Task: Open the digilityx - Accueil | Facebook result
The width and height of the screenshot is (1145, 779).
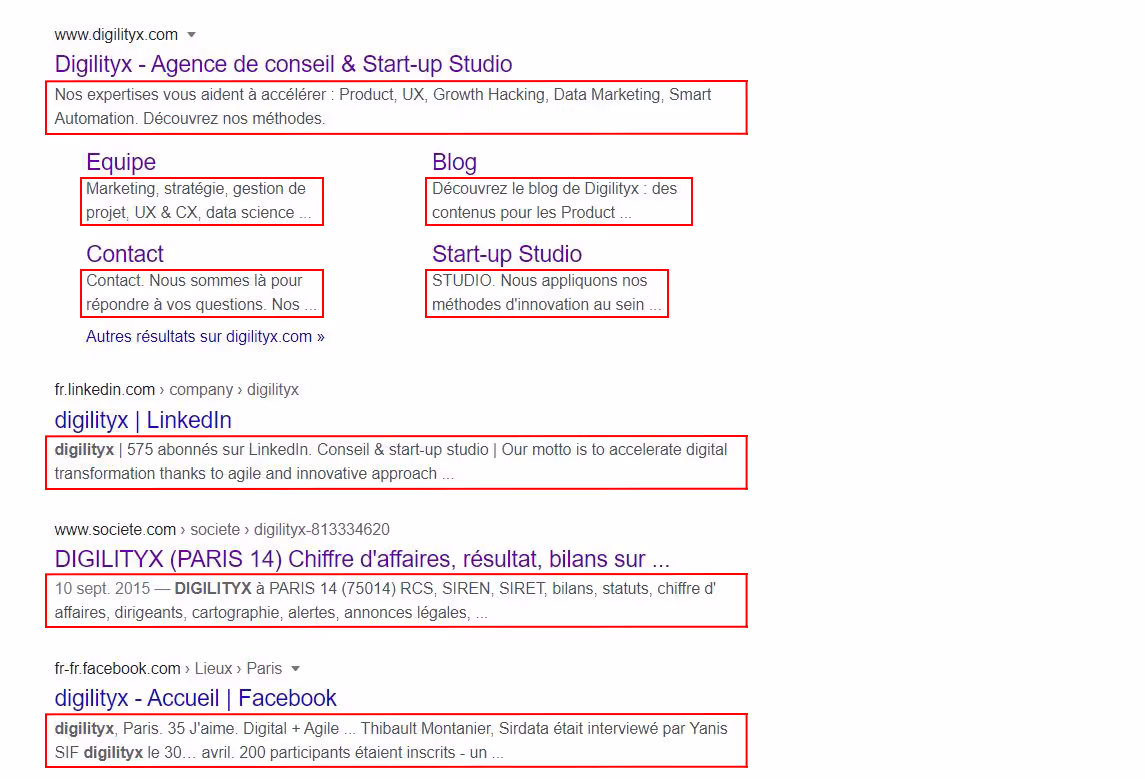Action: click(196, 698)
